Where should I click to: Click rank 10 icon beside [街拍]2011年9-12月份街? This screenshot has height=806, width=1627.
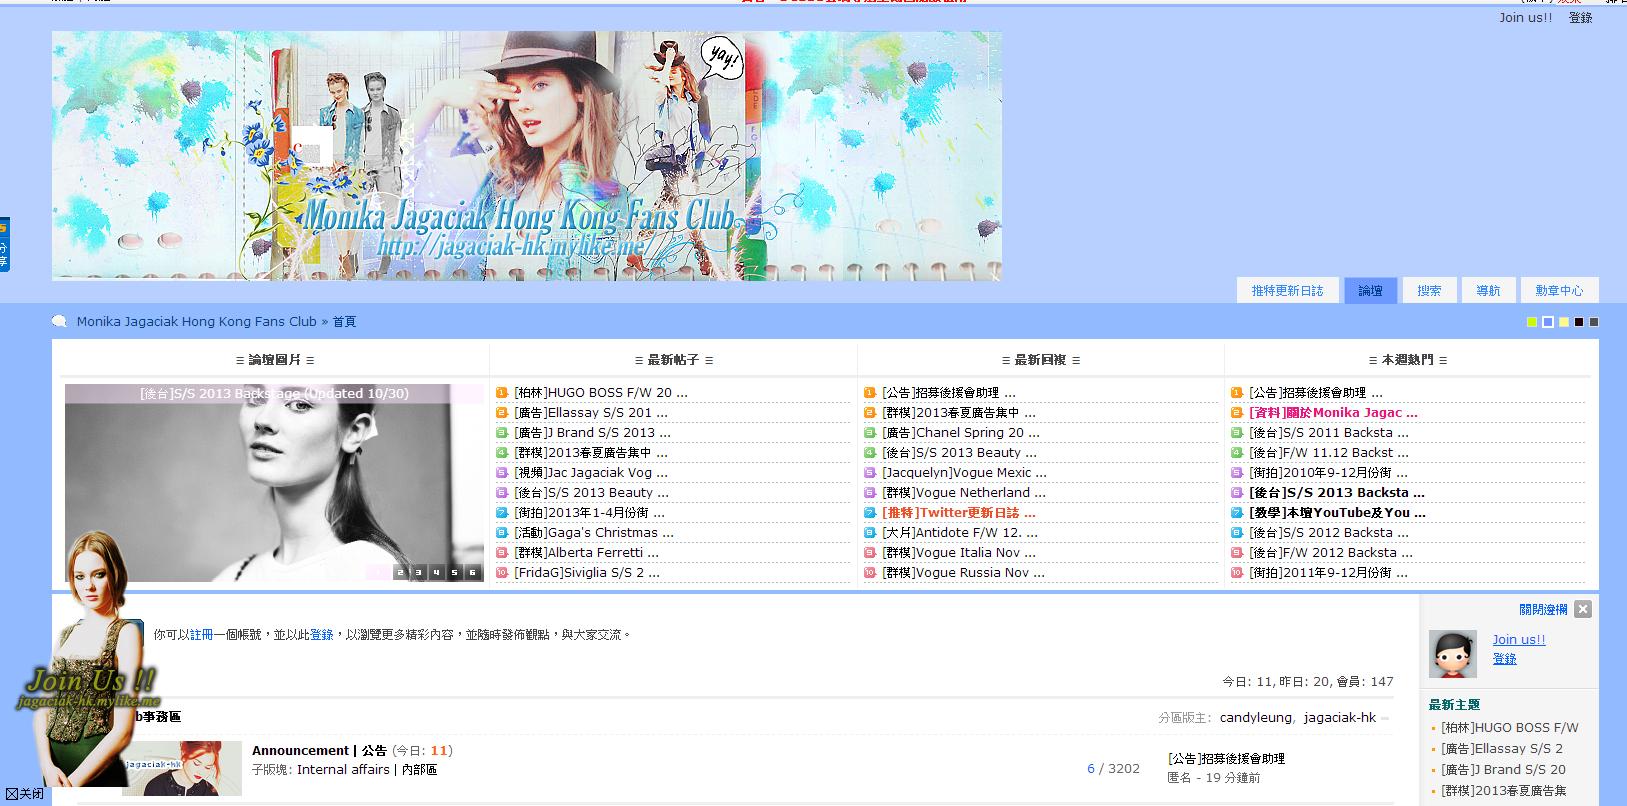1237,573
